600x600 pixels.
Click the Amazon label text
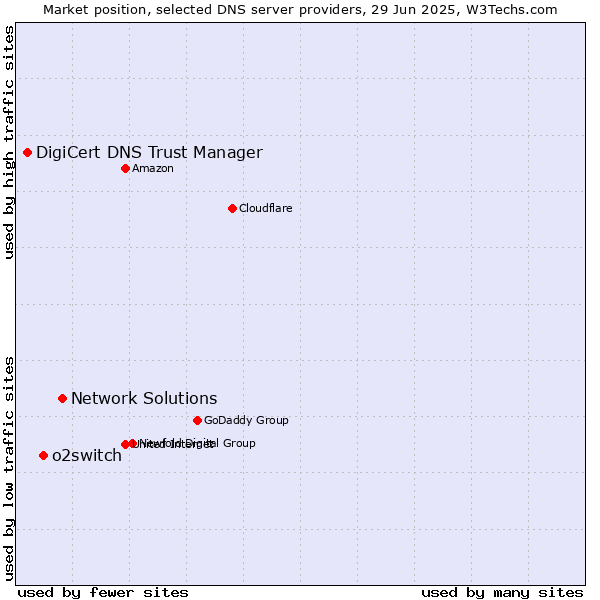pos(153,169)
